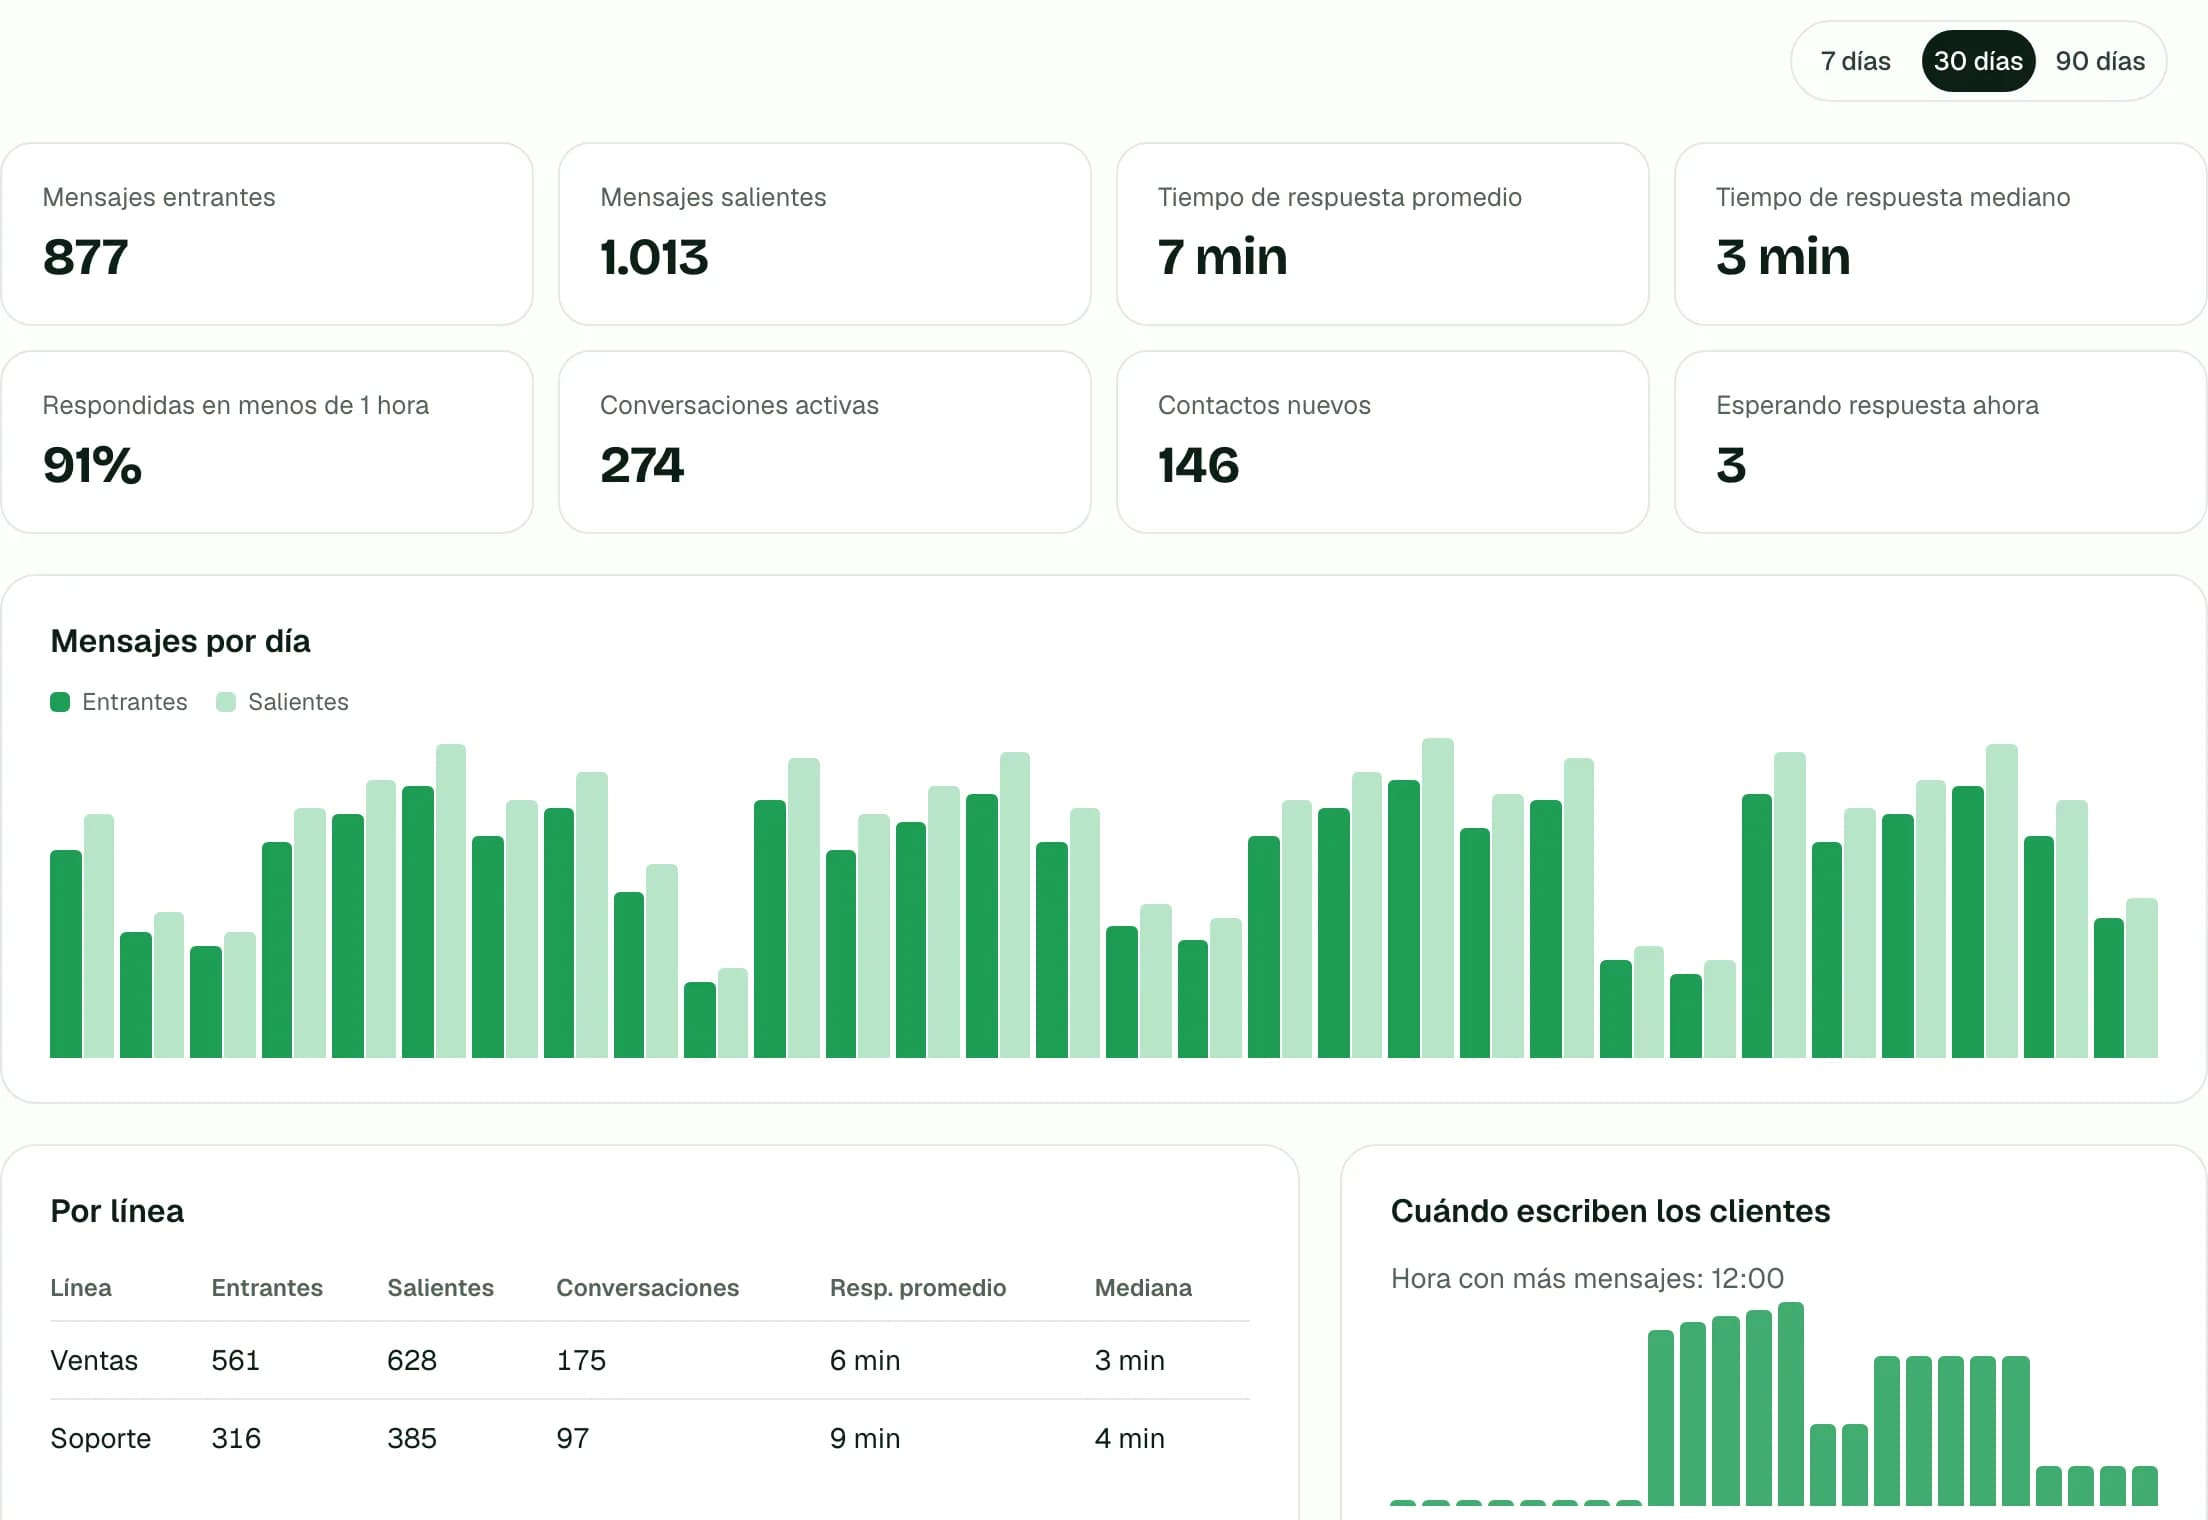This screenshot has height=1520, width=2208.
Task: Click the Resp. promedio column header
Action: [918, 1288]
